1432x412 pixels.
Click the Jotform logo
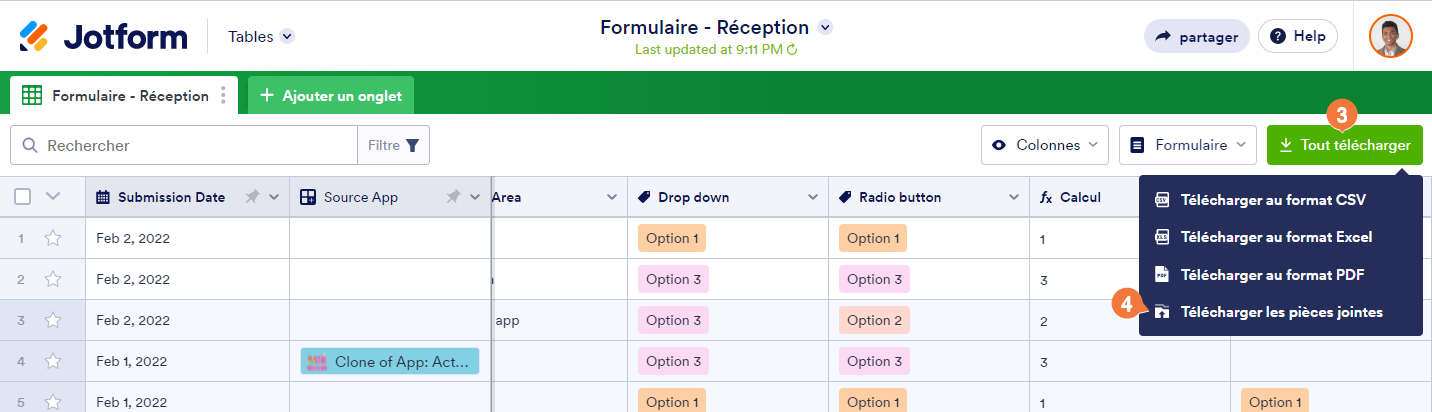point(103,37)
